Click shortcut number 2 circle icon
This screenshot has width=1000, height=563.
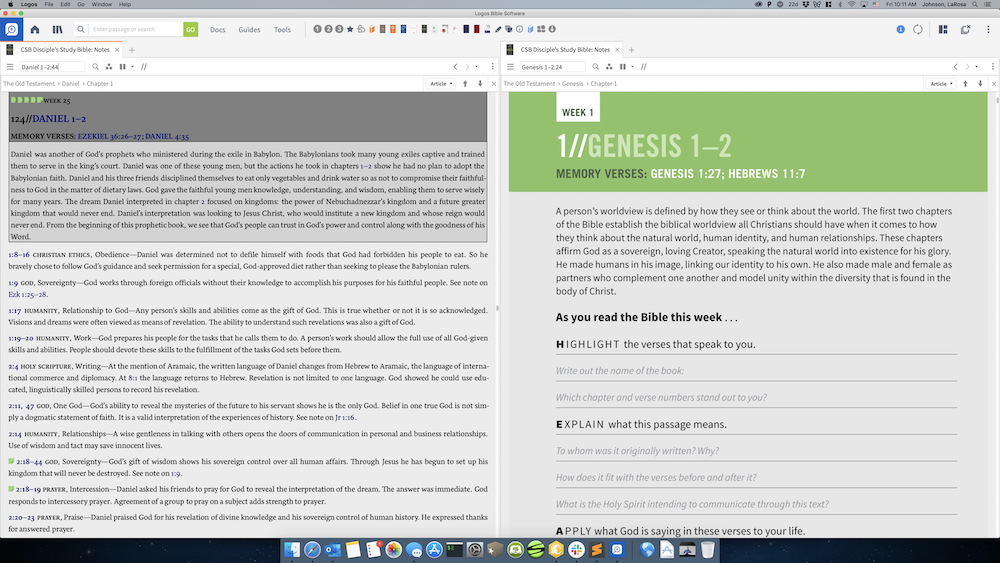(328, 29)
